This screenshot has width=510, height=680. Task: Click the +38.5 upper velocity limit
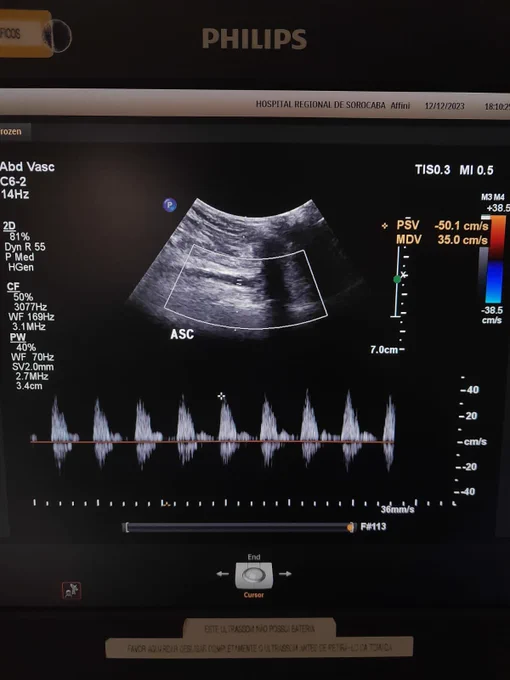coord(498,208)
